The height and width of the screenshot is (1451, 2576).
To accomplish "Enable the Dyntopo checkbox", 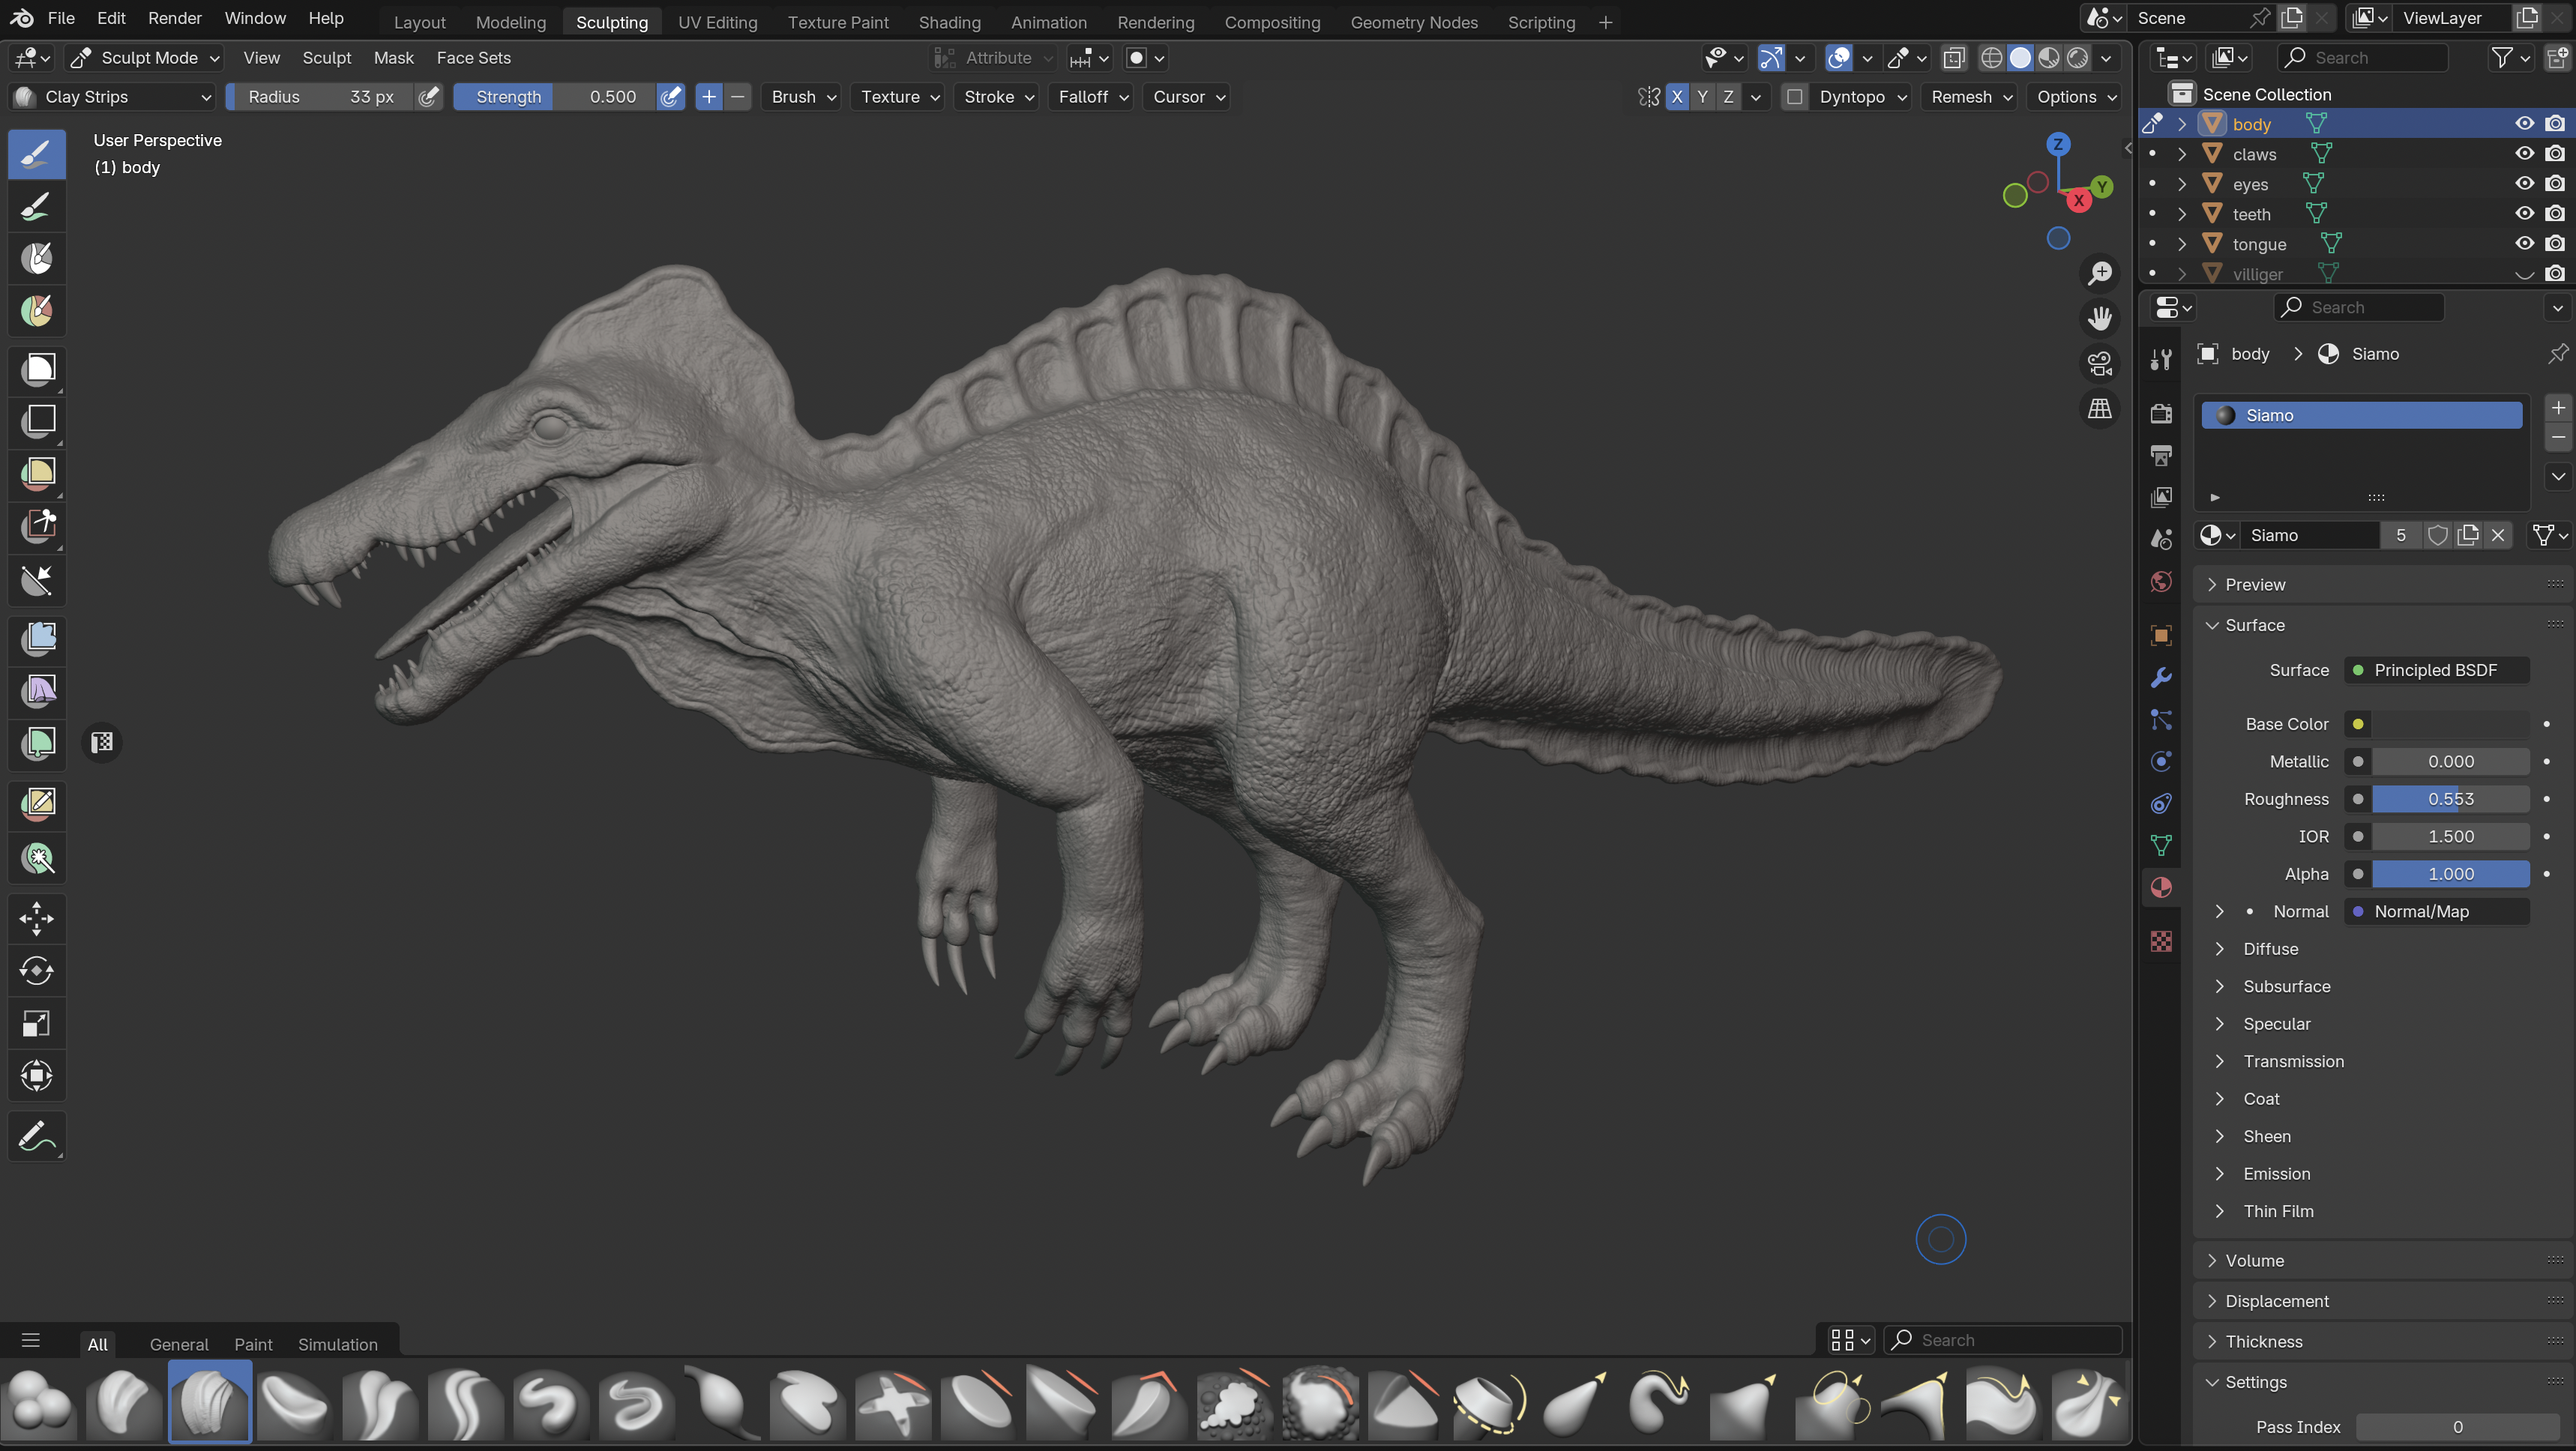I will click(1795, 97).
